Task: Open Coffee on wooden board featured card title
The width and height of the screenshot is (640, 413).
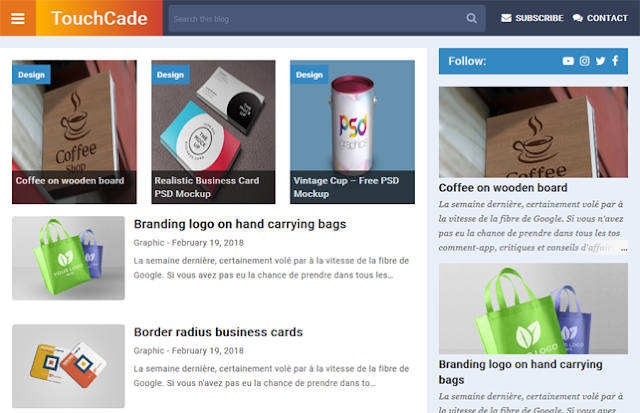Action: (70, 180)
